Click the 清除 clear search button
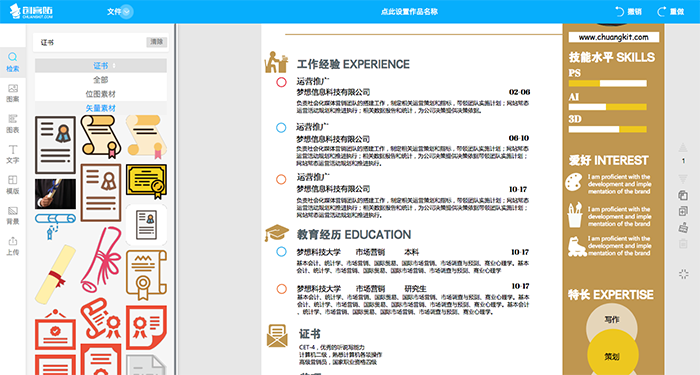 [156, 42]
